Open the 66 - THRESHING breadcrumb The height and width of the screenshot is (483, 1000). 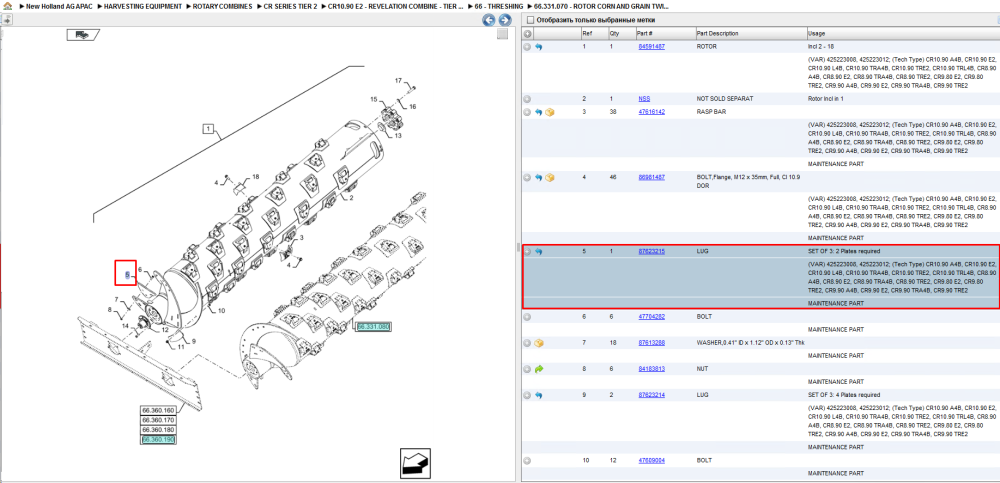coord(498,6)
